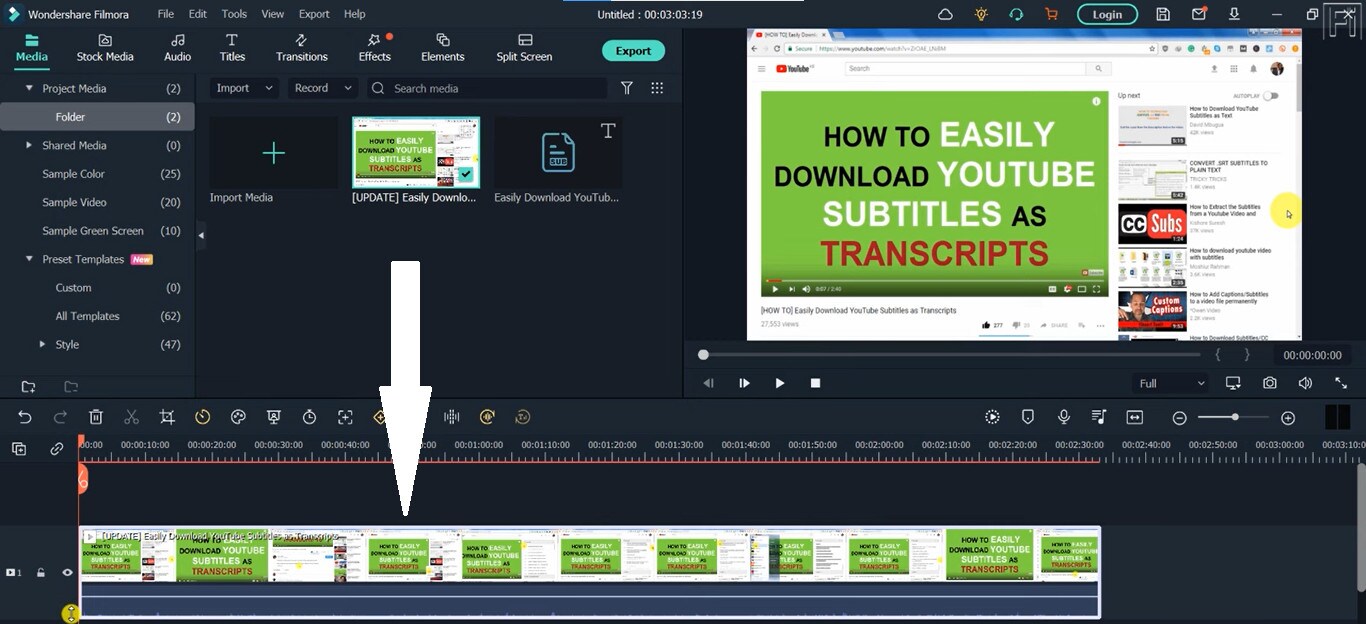Open the Import dropdown

click(244, 88)
